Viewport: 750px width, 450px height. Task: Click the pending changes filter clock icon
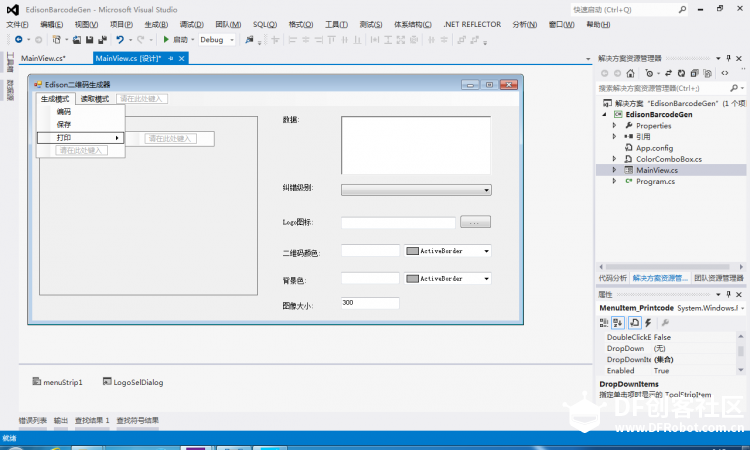[x=649, y=73]
